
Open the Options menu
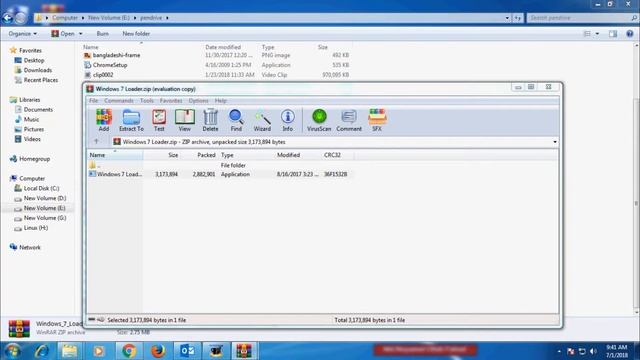[x=198, y=101]
